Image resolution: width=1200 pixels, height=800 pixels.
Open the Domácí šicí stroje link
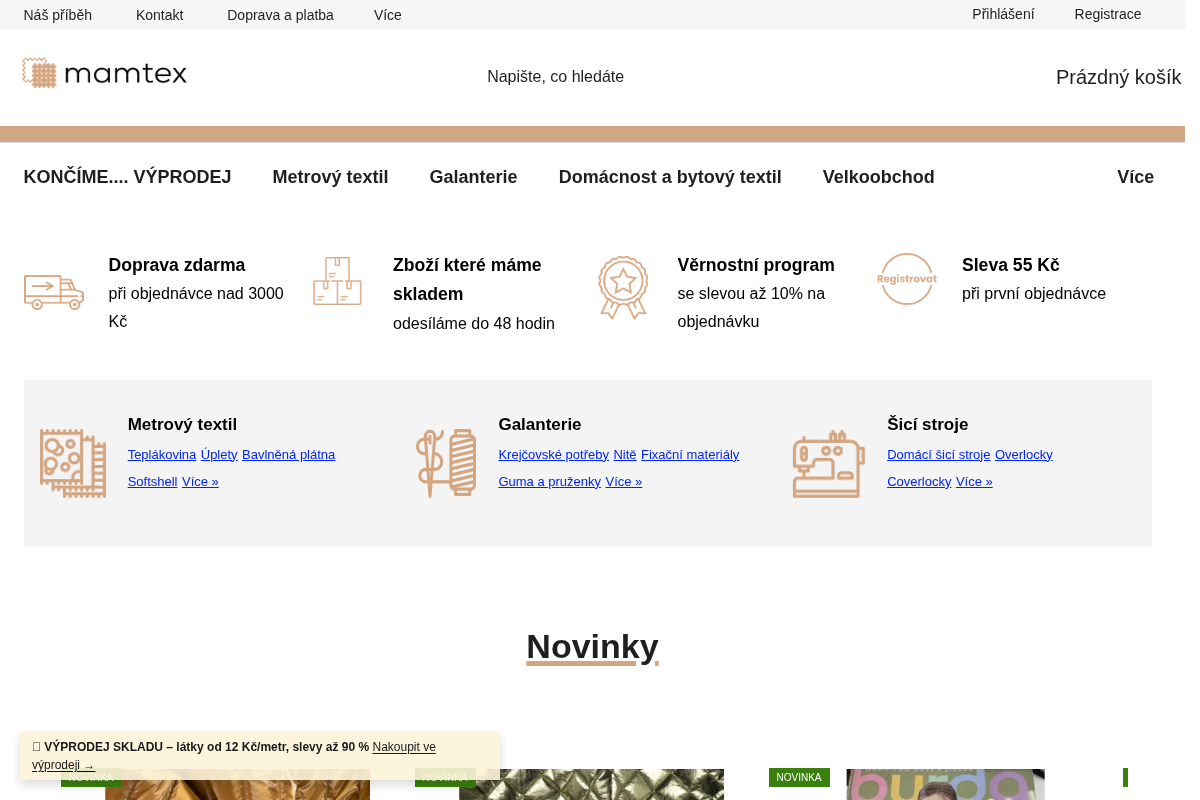point(939,455)
